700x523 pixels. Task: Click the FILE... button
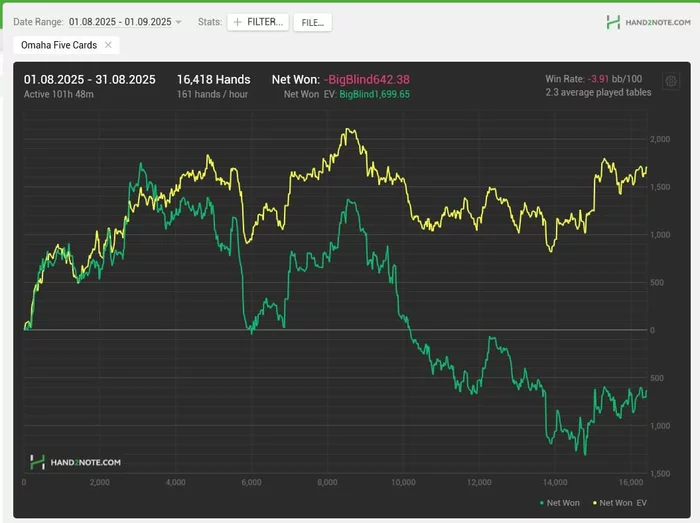311,22
